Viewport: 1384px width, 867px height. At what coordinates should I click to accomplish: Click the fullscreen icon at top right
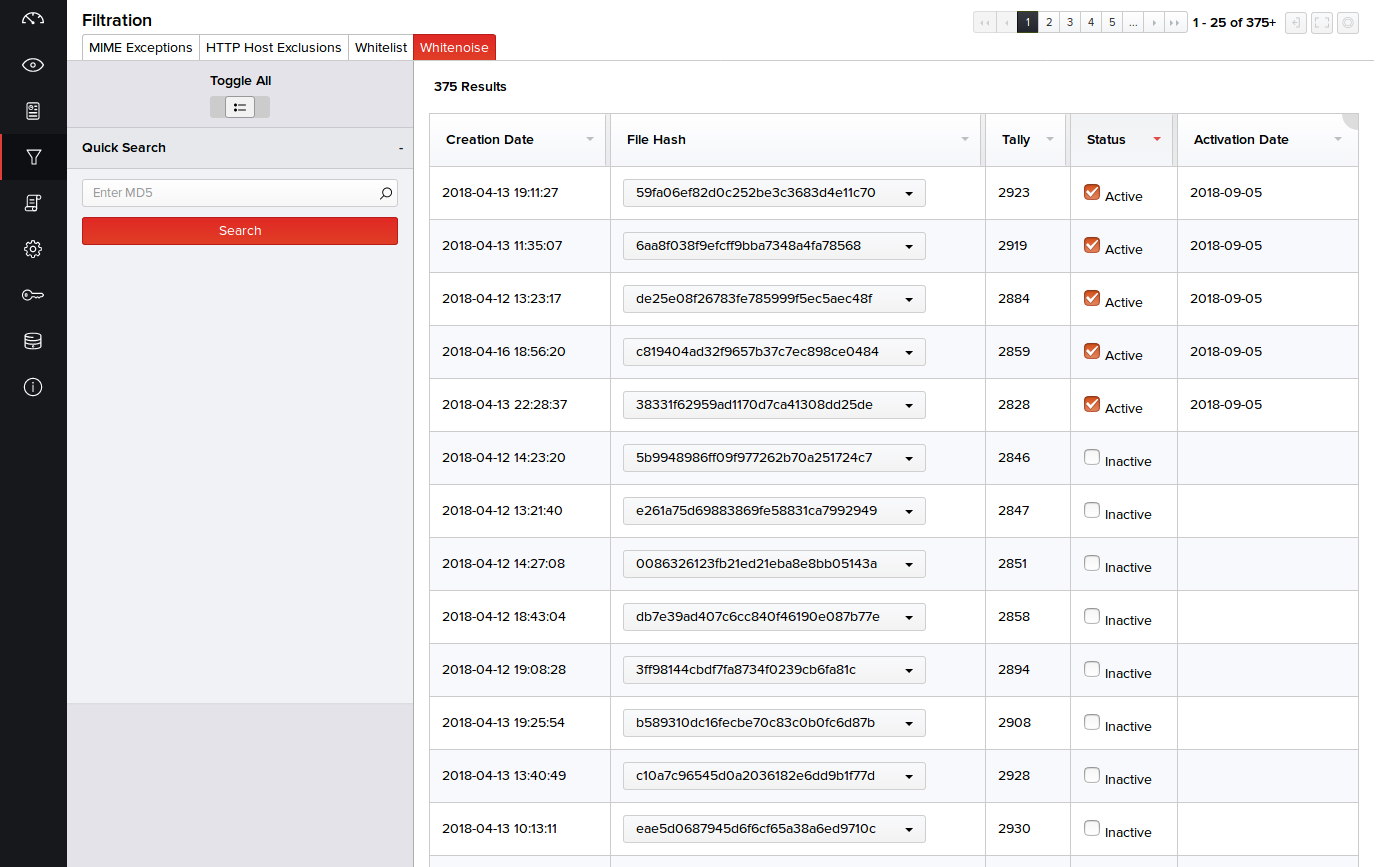point(1321,23)
